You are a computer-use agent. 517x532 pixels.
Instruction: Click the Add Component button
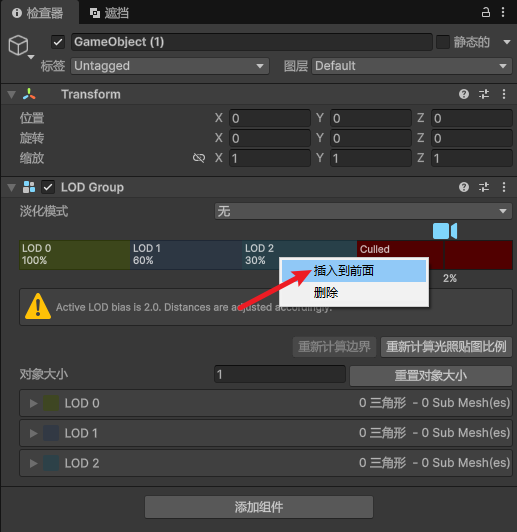click(259, 507)
